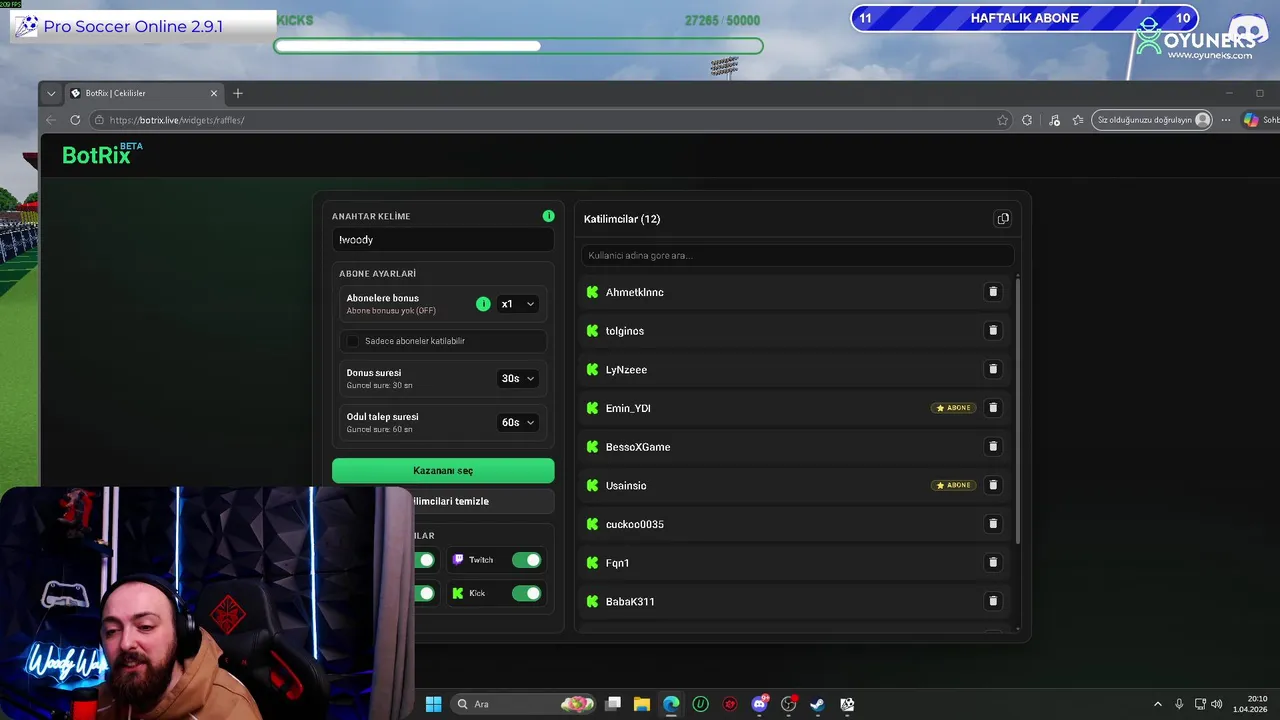The height and width of the screenshot is (720, 1280).
Task: Click the green keyword info icon
Action: (548, 216)
